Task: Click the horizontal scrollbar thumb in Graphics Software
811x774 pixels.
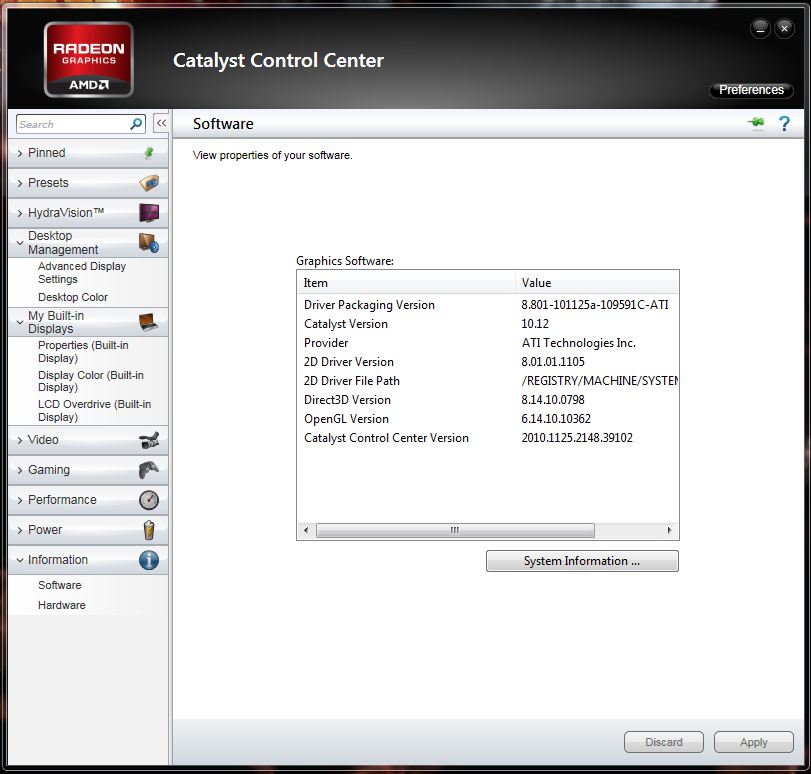Action: (455, 530)
